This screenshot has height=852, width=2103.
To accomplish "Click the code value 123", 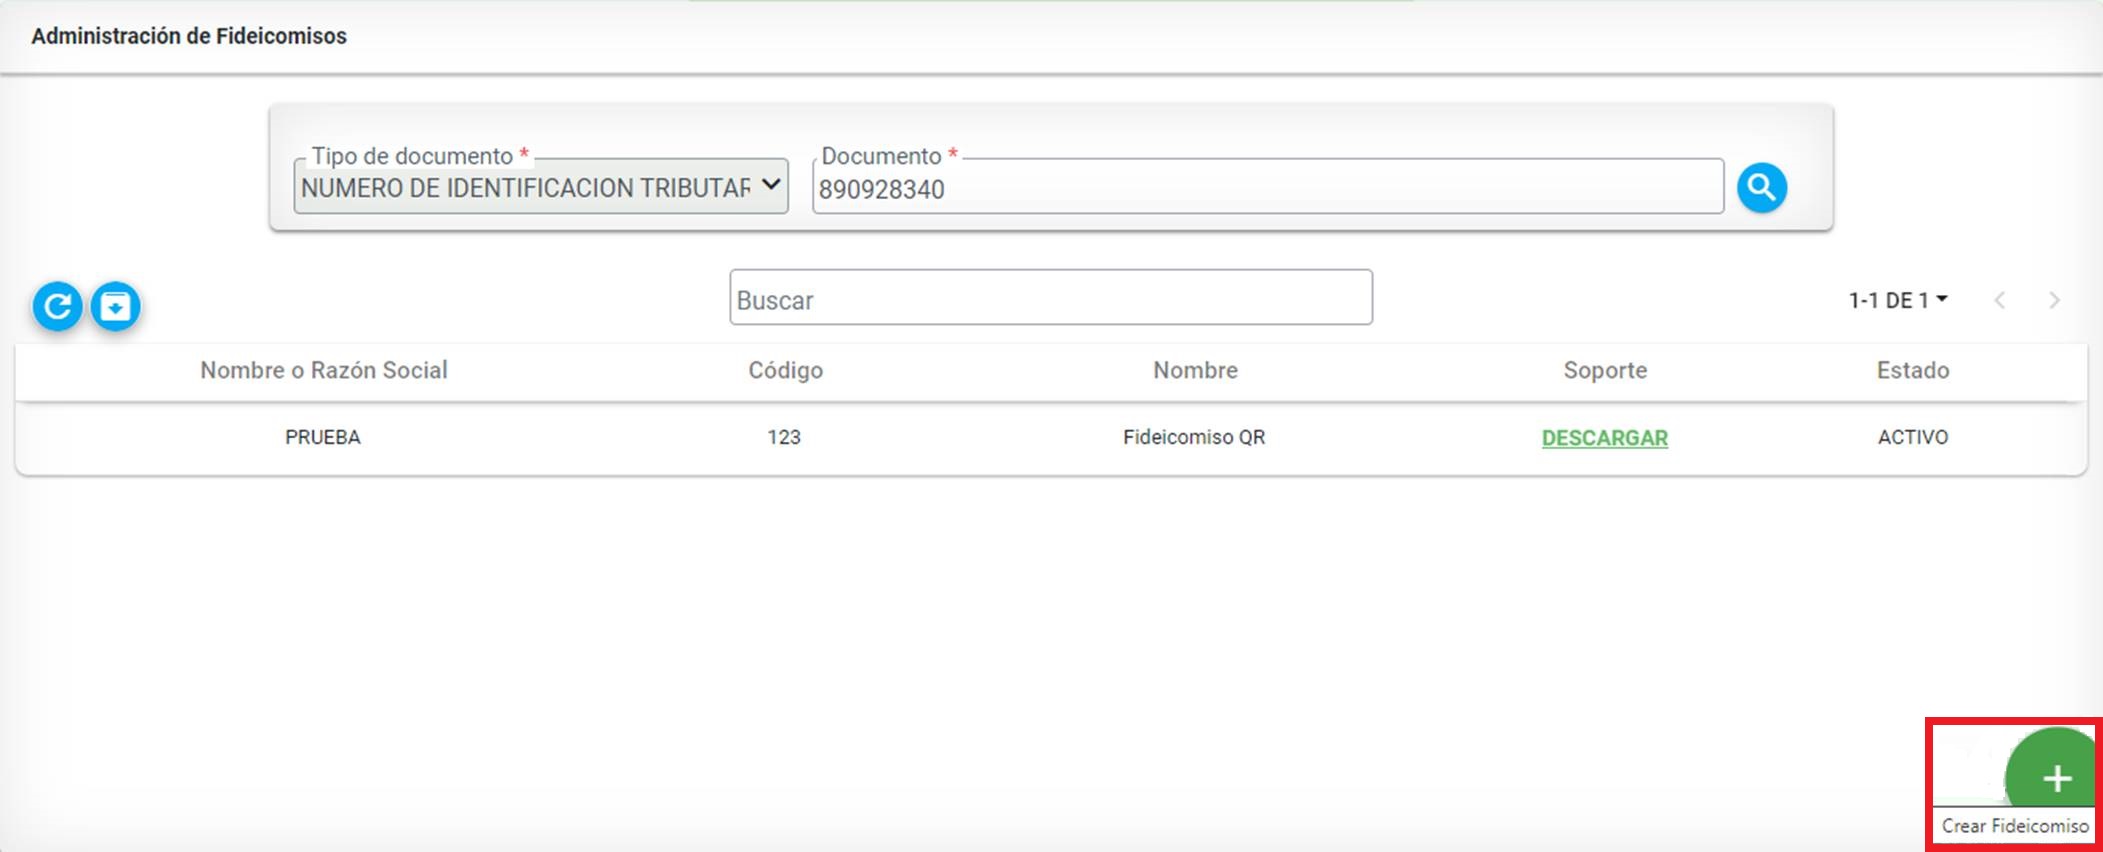I will tap(784, 437).
